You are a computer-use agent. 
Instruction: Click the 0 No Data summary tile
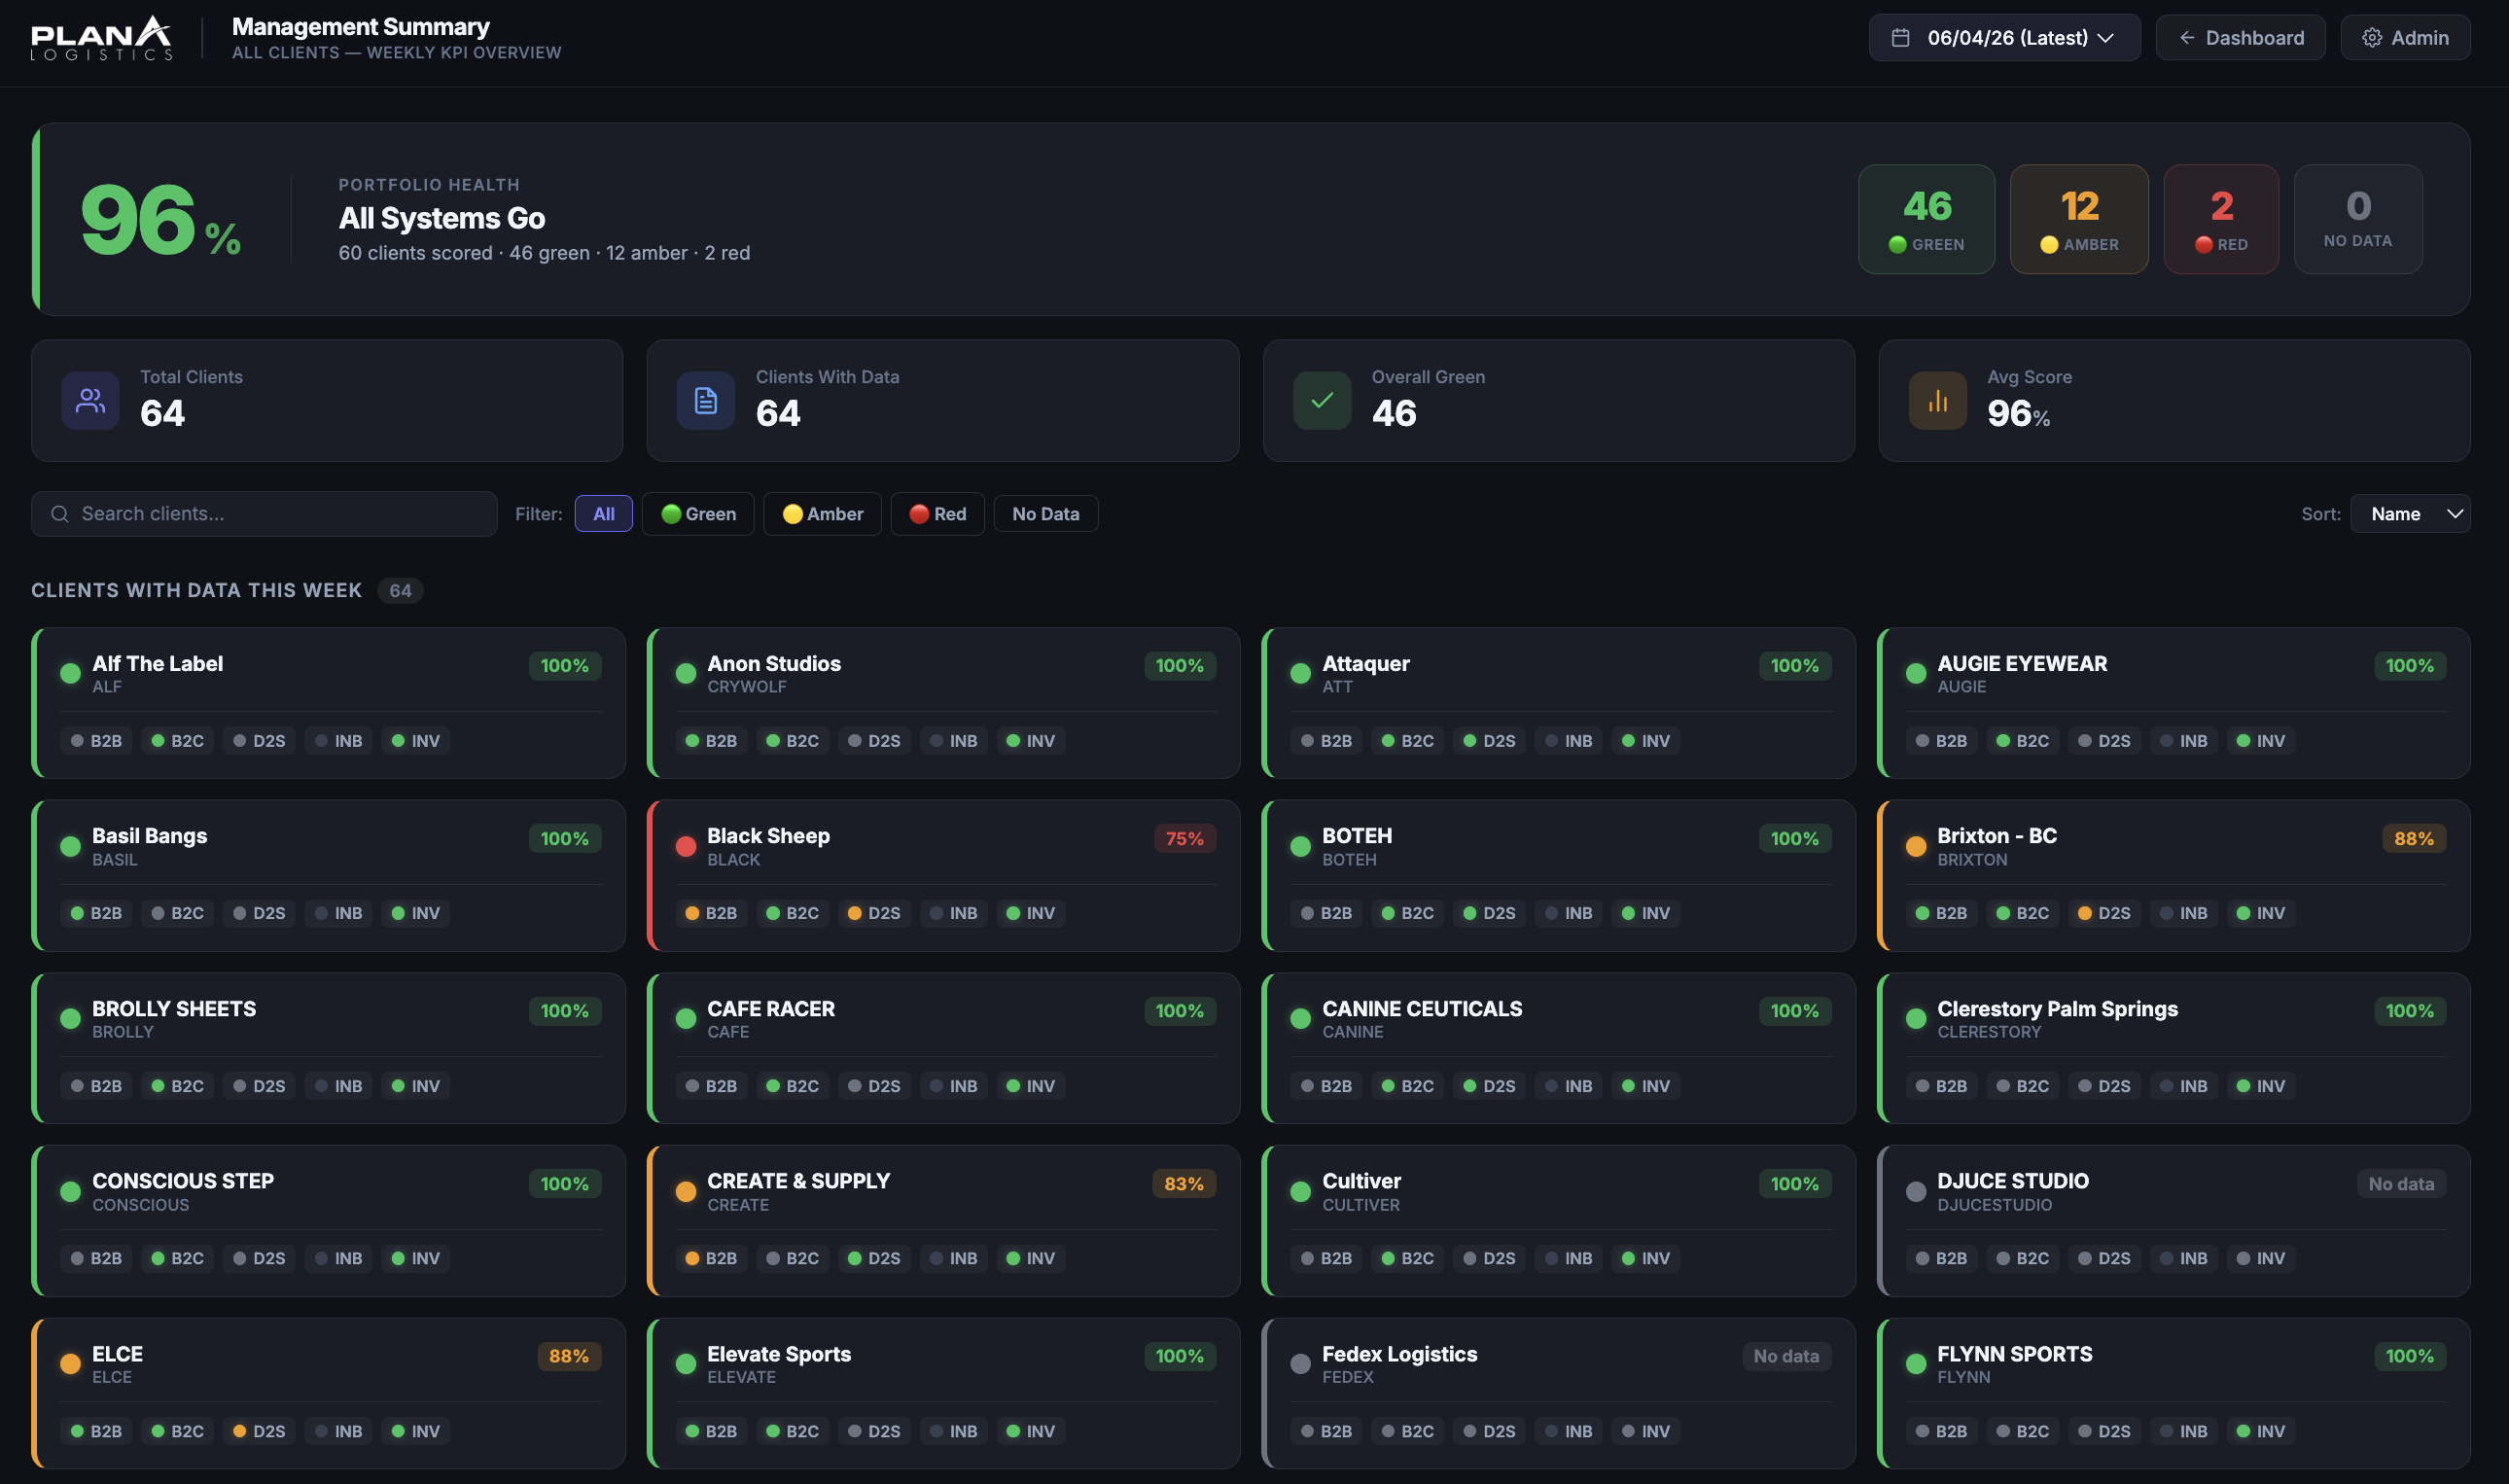[x=2359, y=219]
